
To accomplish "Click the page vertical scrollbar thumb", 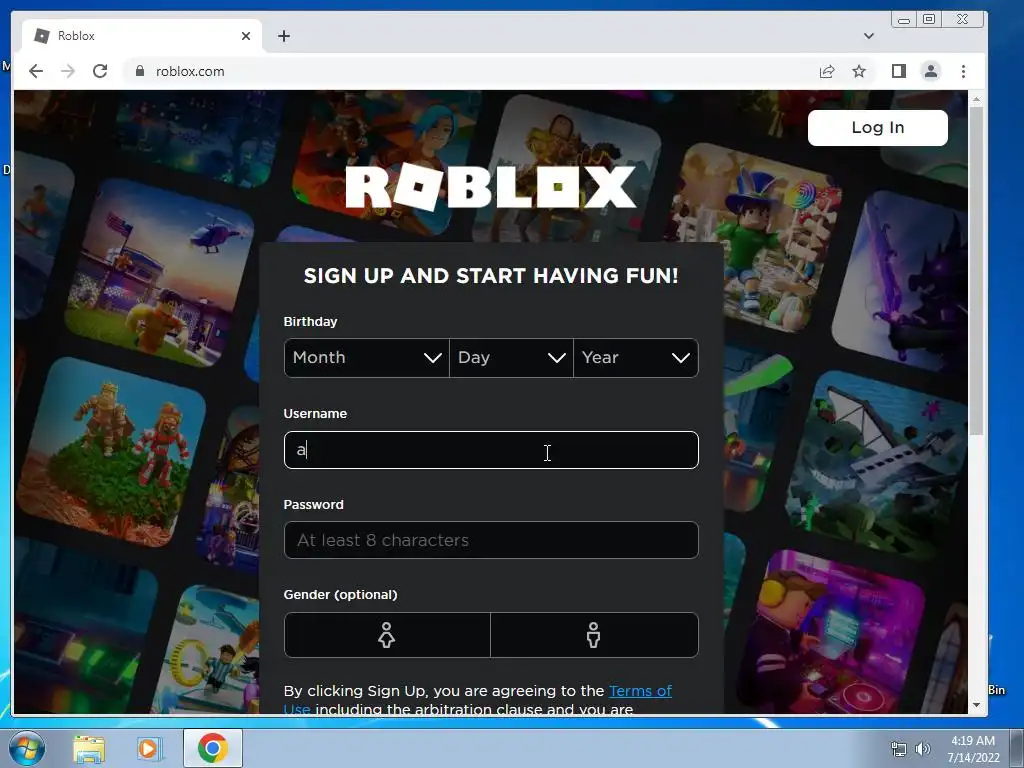I will coord(976,271).
